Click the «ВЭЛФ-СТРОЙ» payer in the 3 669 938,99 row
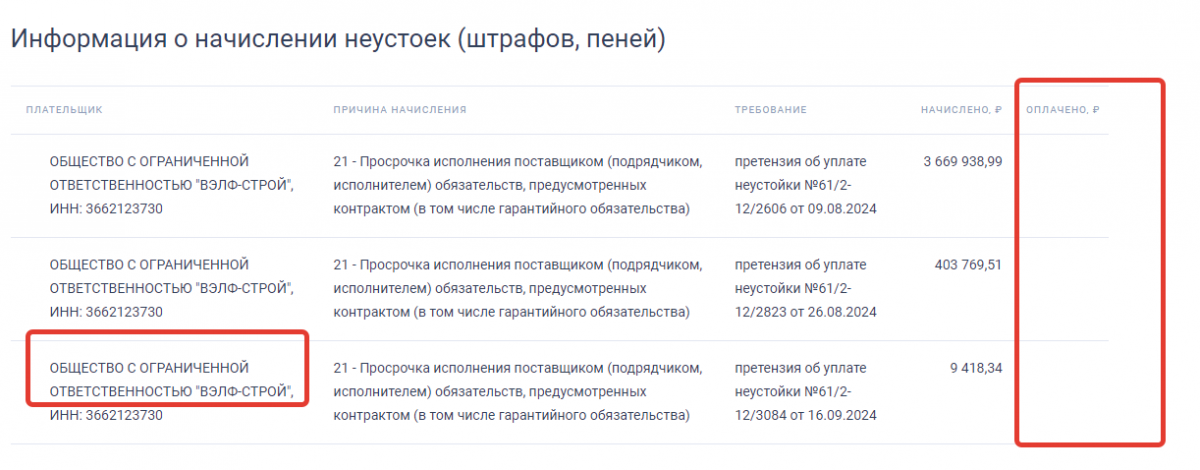This screenshot has height=470, width=1200. (172, 185)
